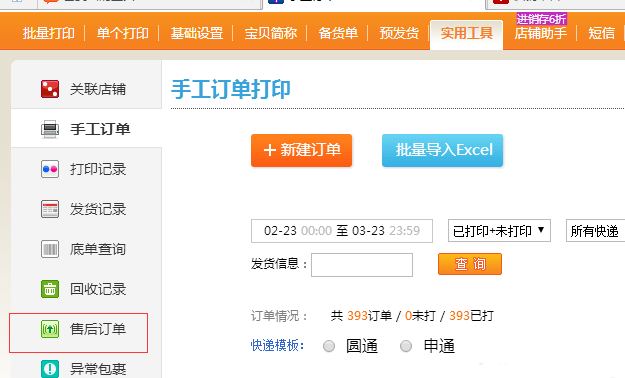Screen dimensions: 625x378
Task: Click the 底单查询 barcode icon
Action: point(50,249)
